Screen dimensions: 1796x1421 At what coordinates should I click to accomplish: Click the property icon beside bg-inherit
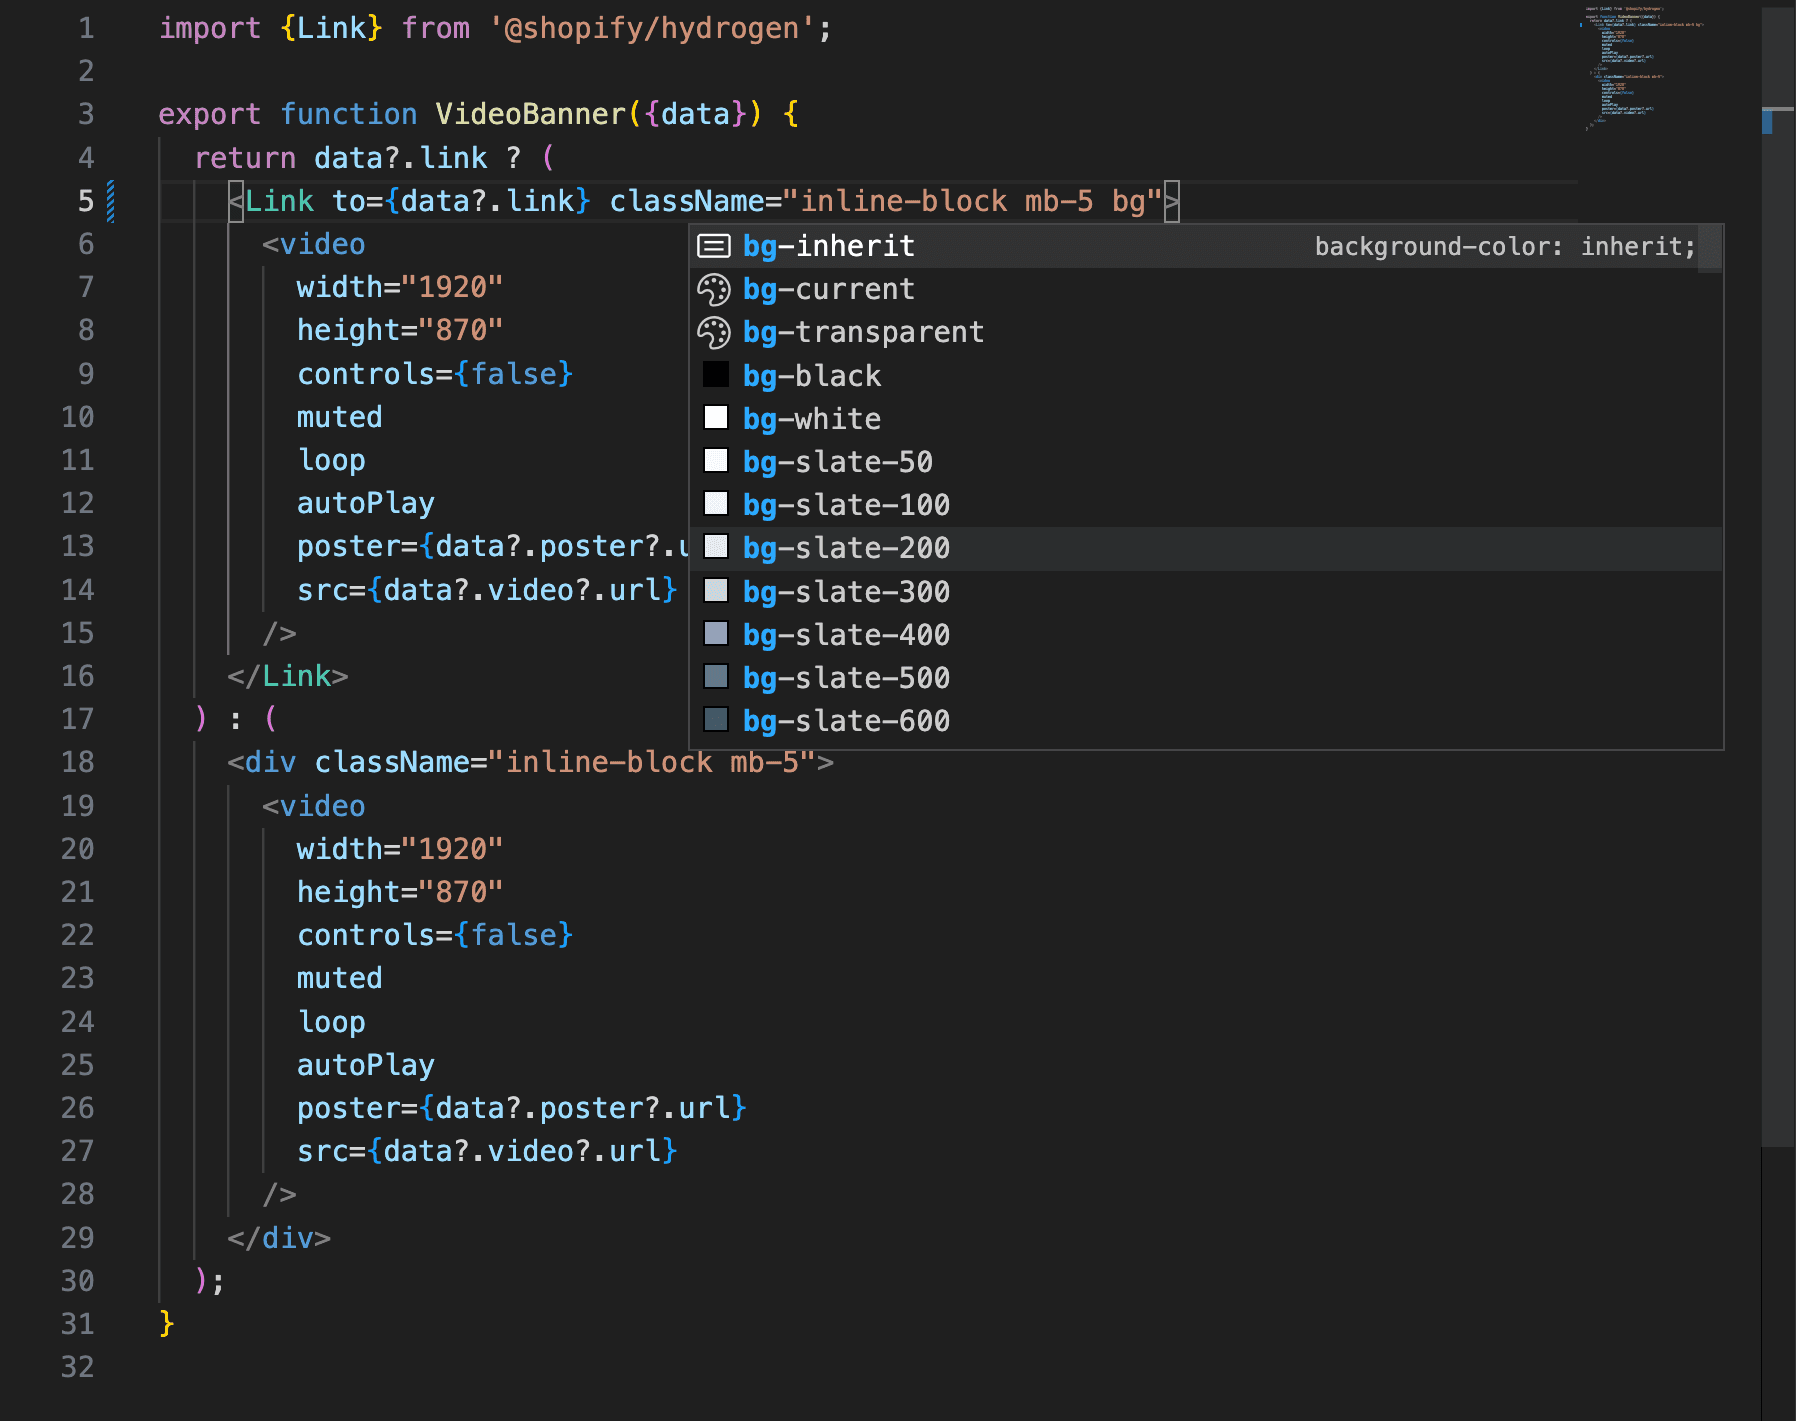pyautogui.click(x=714, y=246)
